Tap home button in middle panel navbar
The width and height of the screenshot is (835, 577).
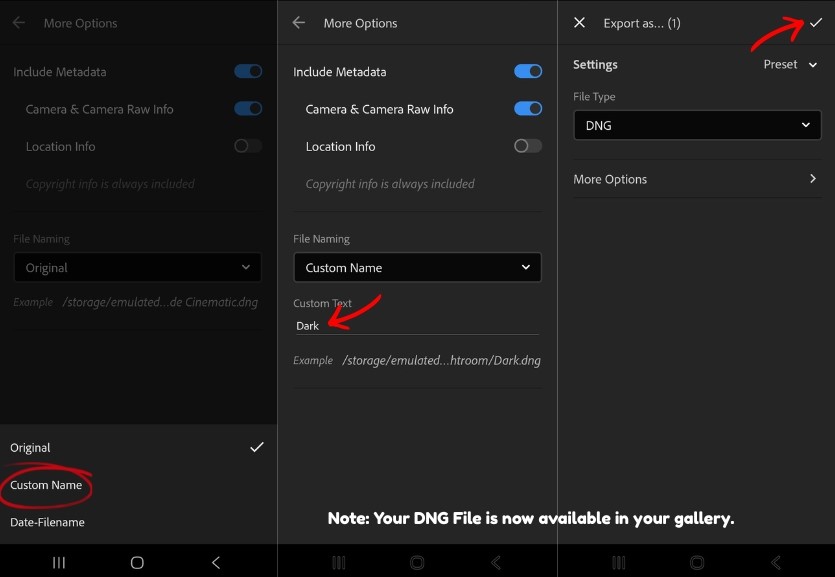(417, 562)
